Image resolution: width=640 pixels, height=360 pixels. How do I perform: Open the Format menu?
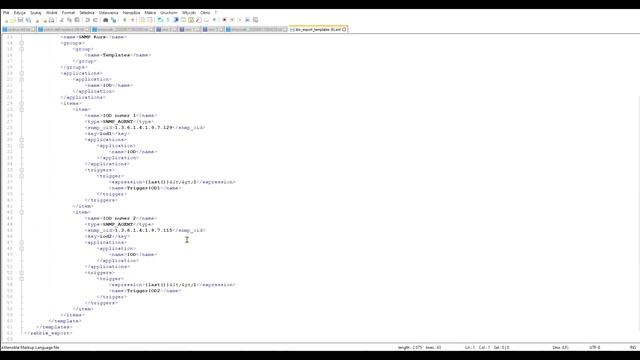(x=68, y=13)
